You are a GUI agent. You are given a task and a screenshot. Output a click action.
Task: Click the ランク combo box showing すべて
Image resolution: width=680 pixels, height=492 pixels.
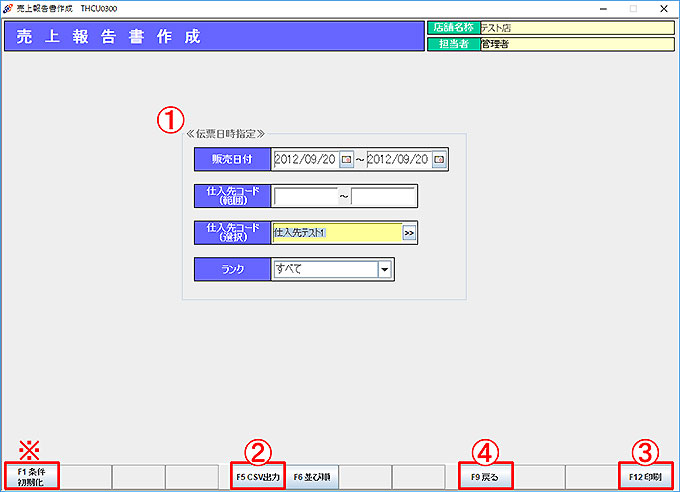(333, 269)
